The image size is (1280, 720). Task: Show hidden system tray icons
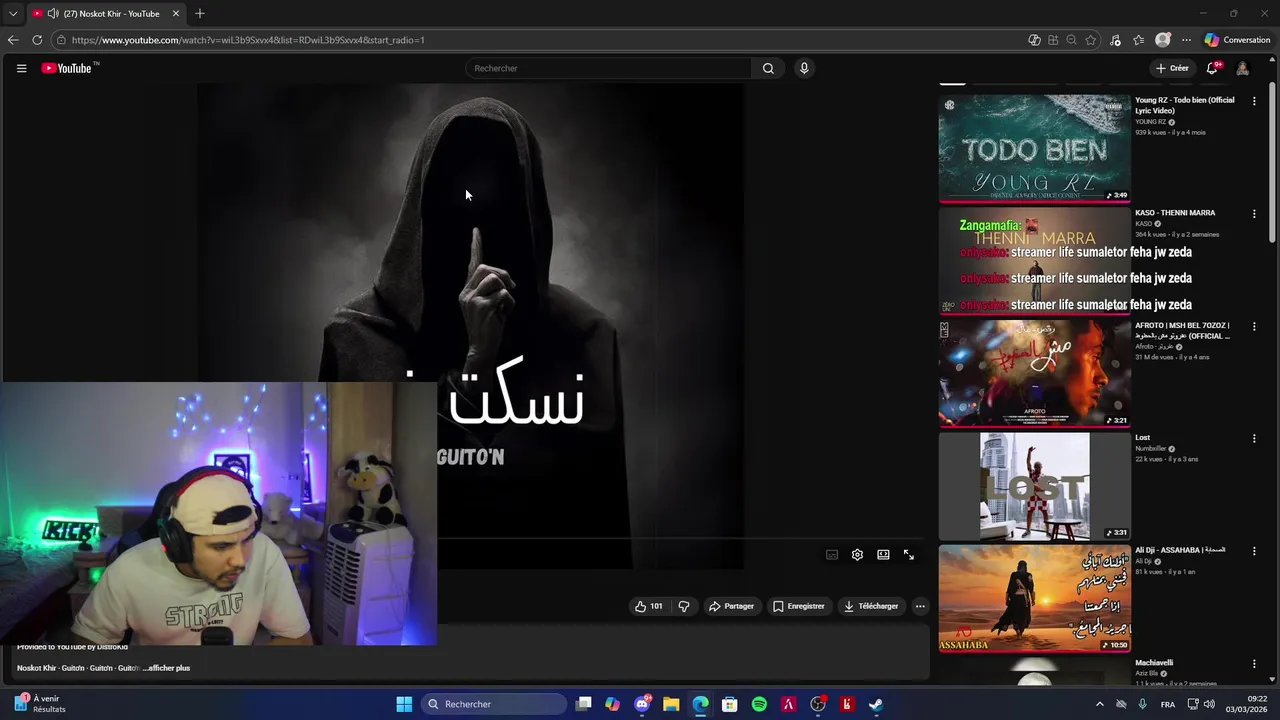(x=1100, y=704)
